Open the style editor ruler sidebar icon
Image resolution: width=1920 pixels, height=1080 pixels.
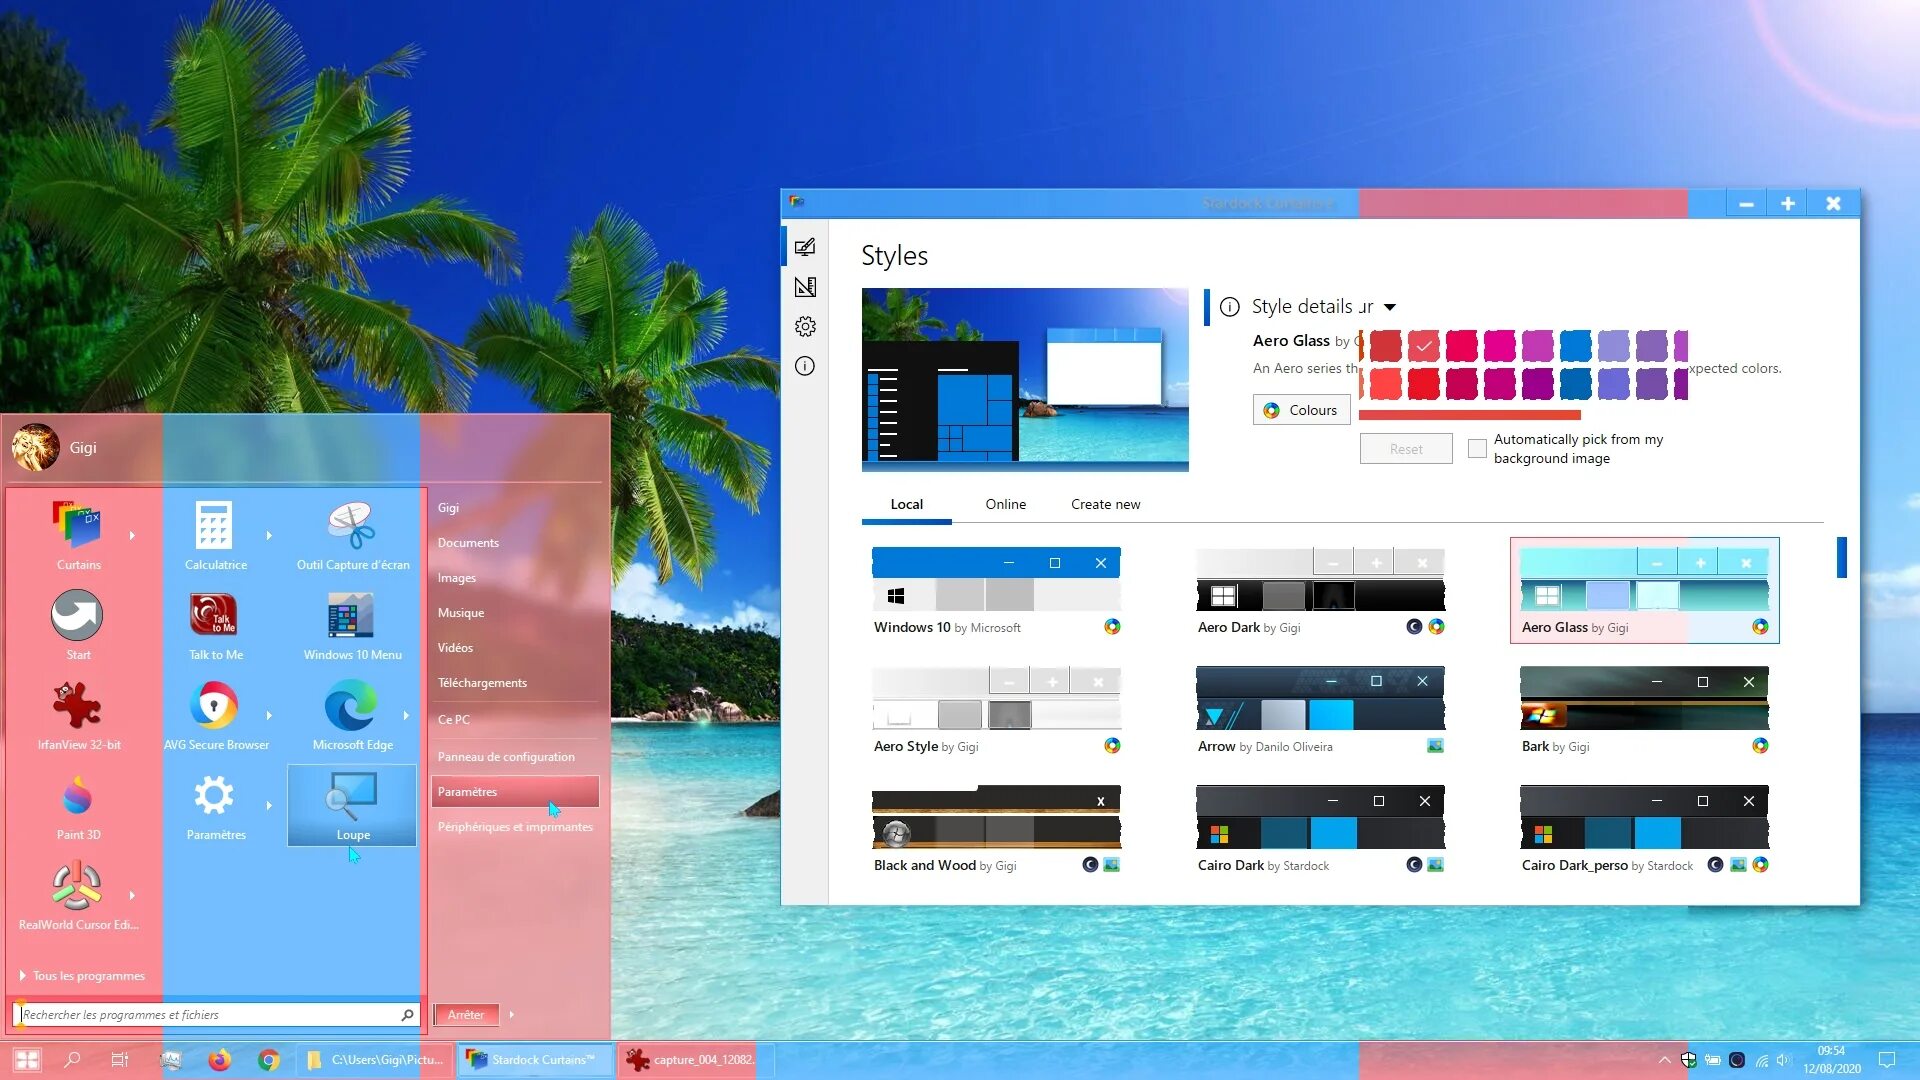805,287
